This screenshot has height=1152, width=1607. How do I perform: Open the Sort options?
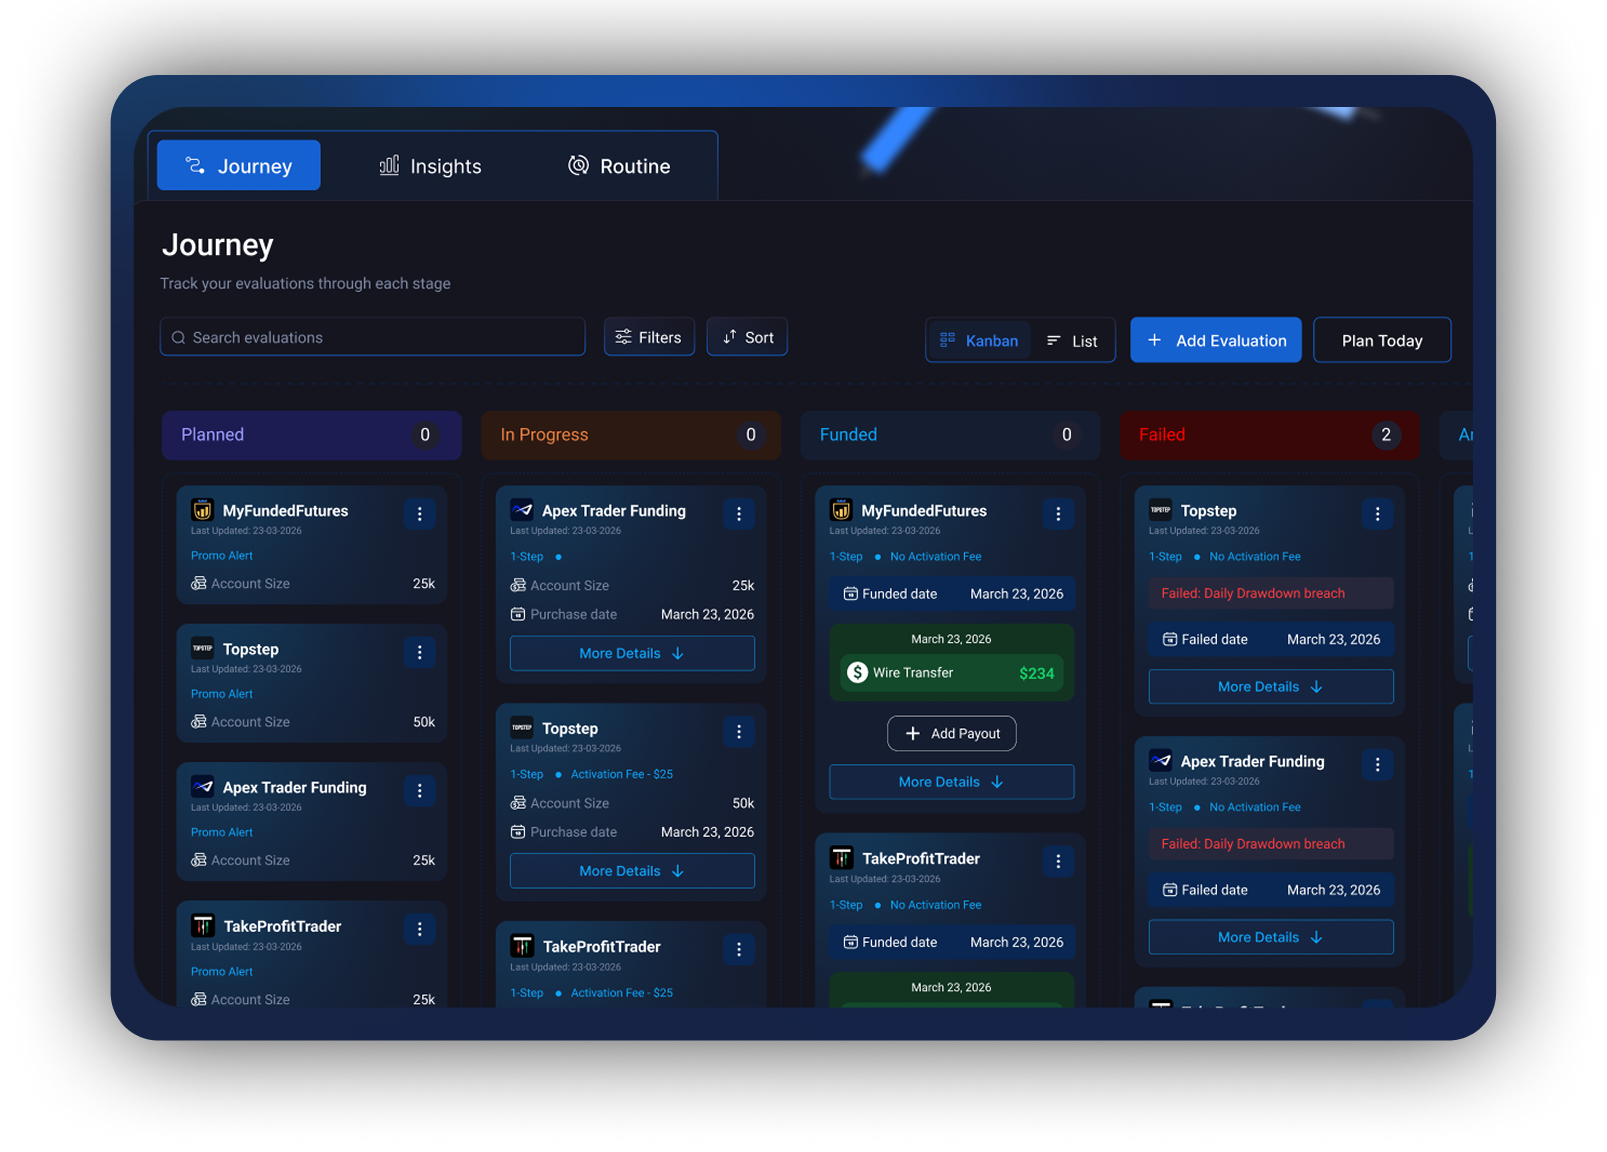[x=747, y=337]
